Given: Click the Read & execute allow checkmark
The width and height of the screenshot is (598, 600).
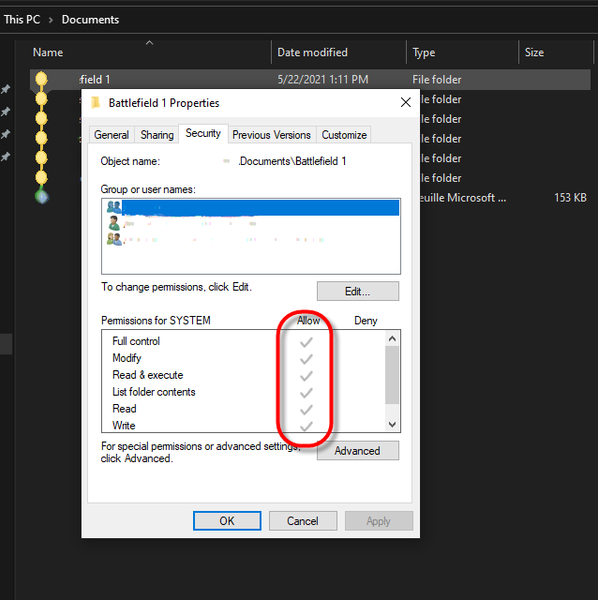Looking at the screenshot, I should 306,375.
